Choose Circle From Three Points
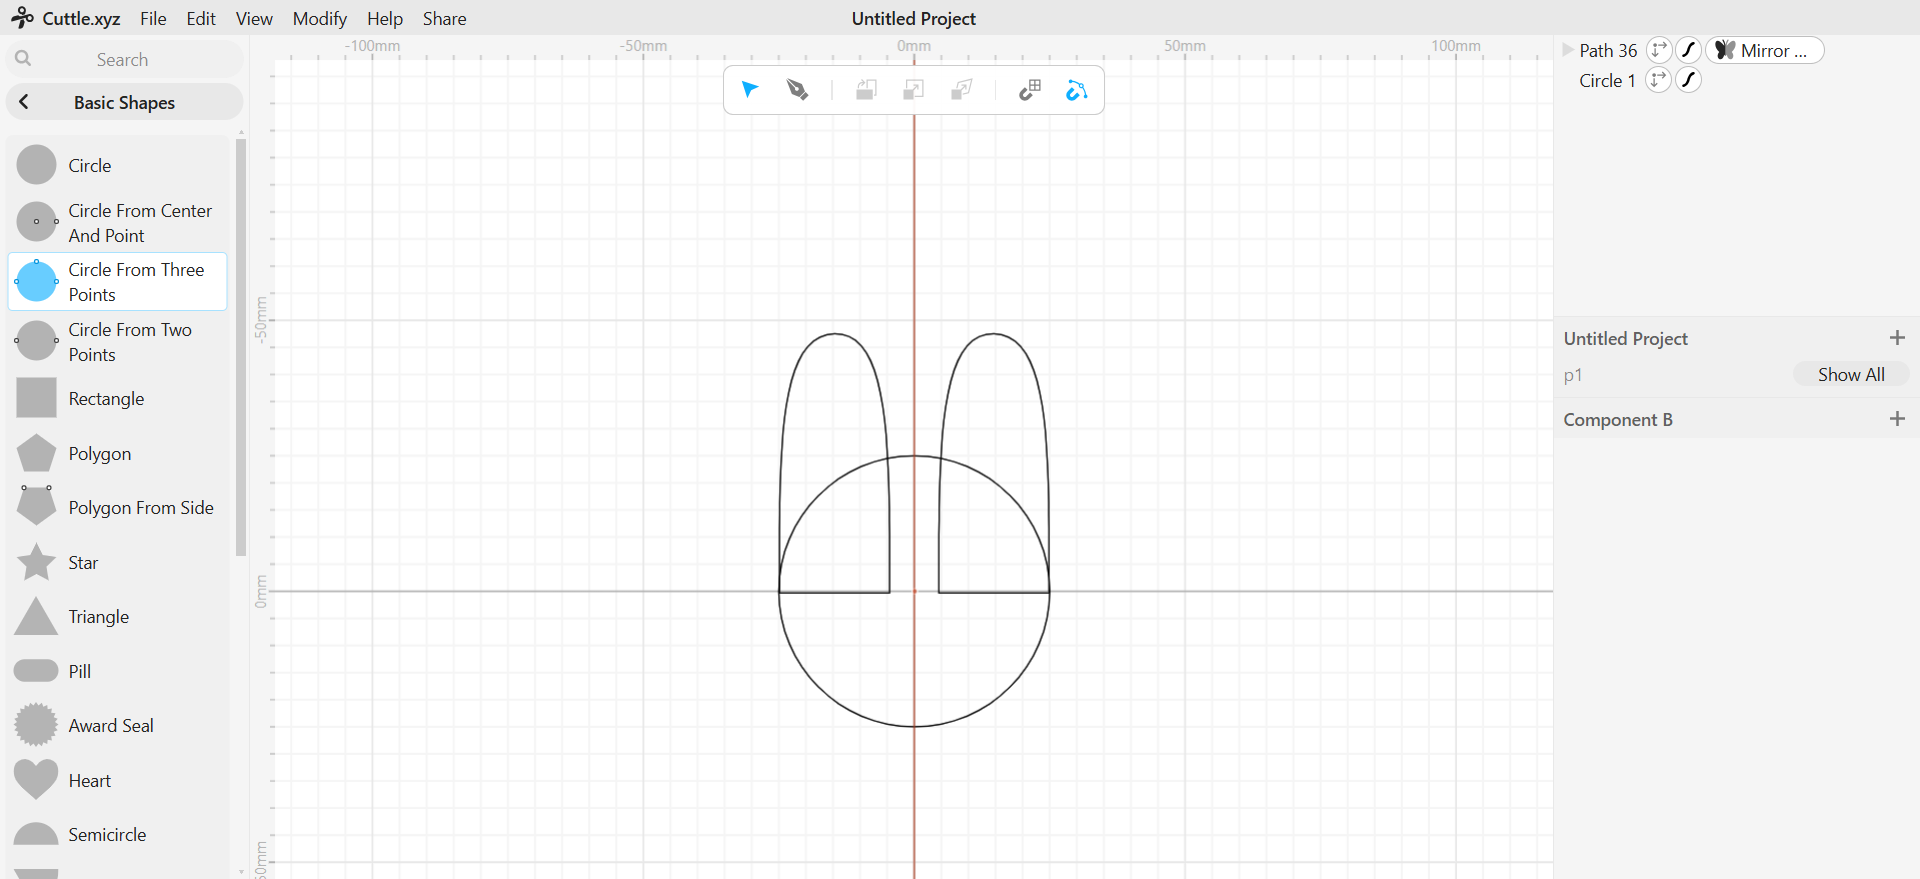This screenshot has width=1920, height=879. tap(118, 281)
